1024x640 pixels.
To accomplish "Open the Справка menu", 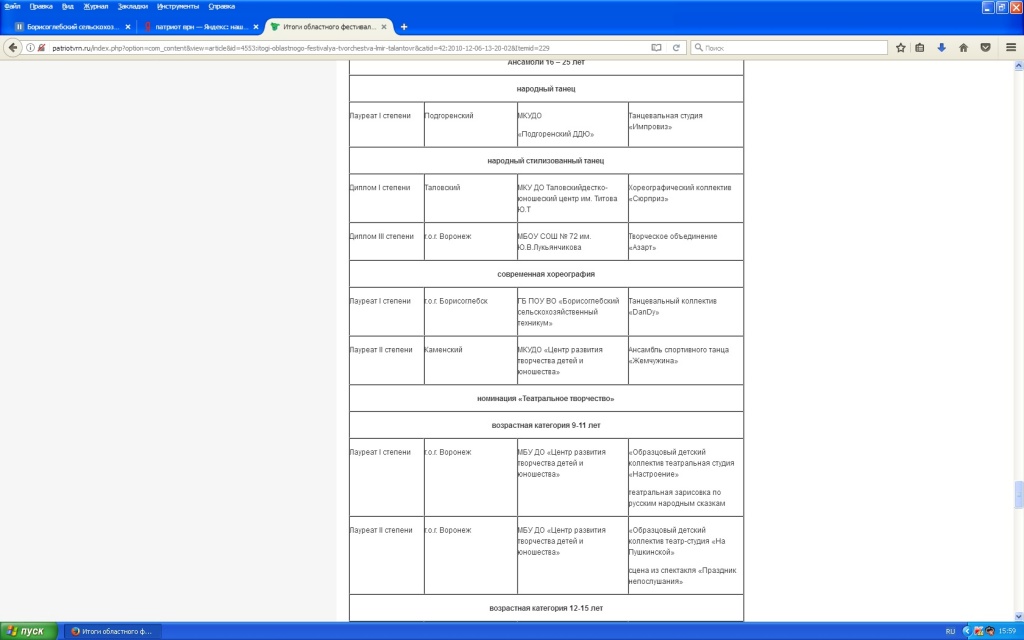I will coord(221,7).
